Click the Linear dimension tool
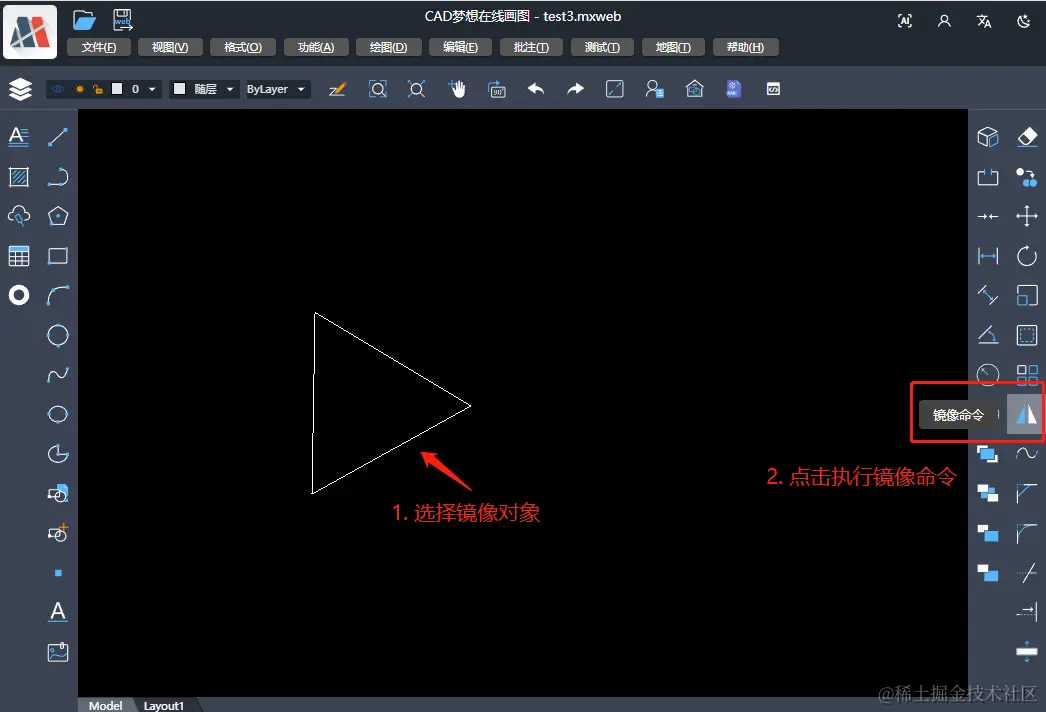This screenshot has height=712, width=1046. (988, 256)
